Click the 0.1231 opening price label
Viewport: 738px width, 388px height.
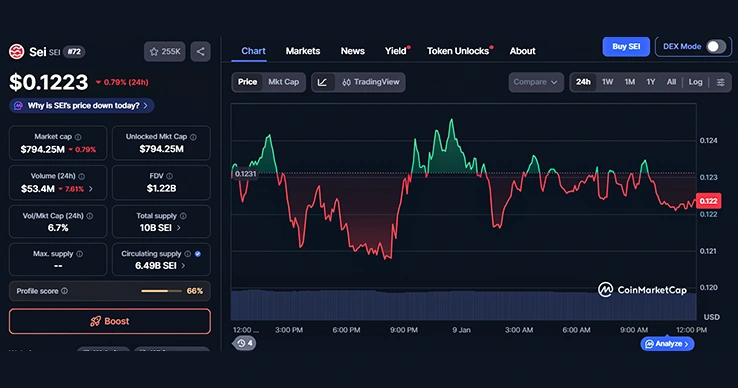(245, 174)
